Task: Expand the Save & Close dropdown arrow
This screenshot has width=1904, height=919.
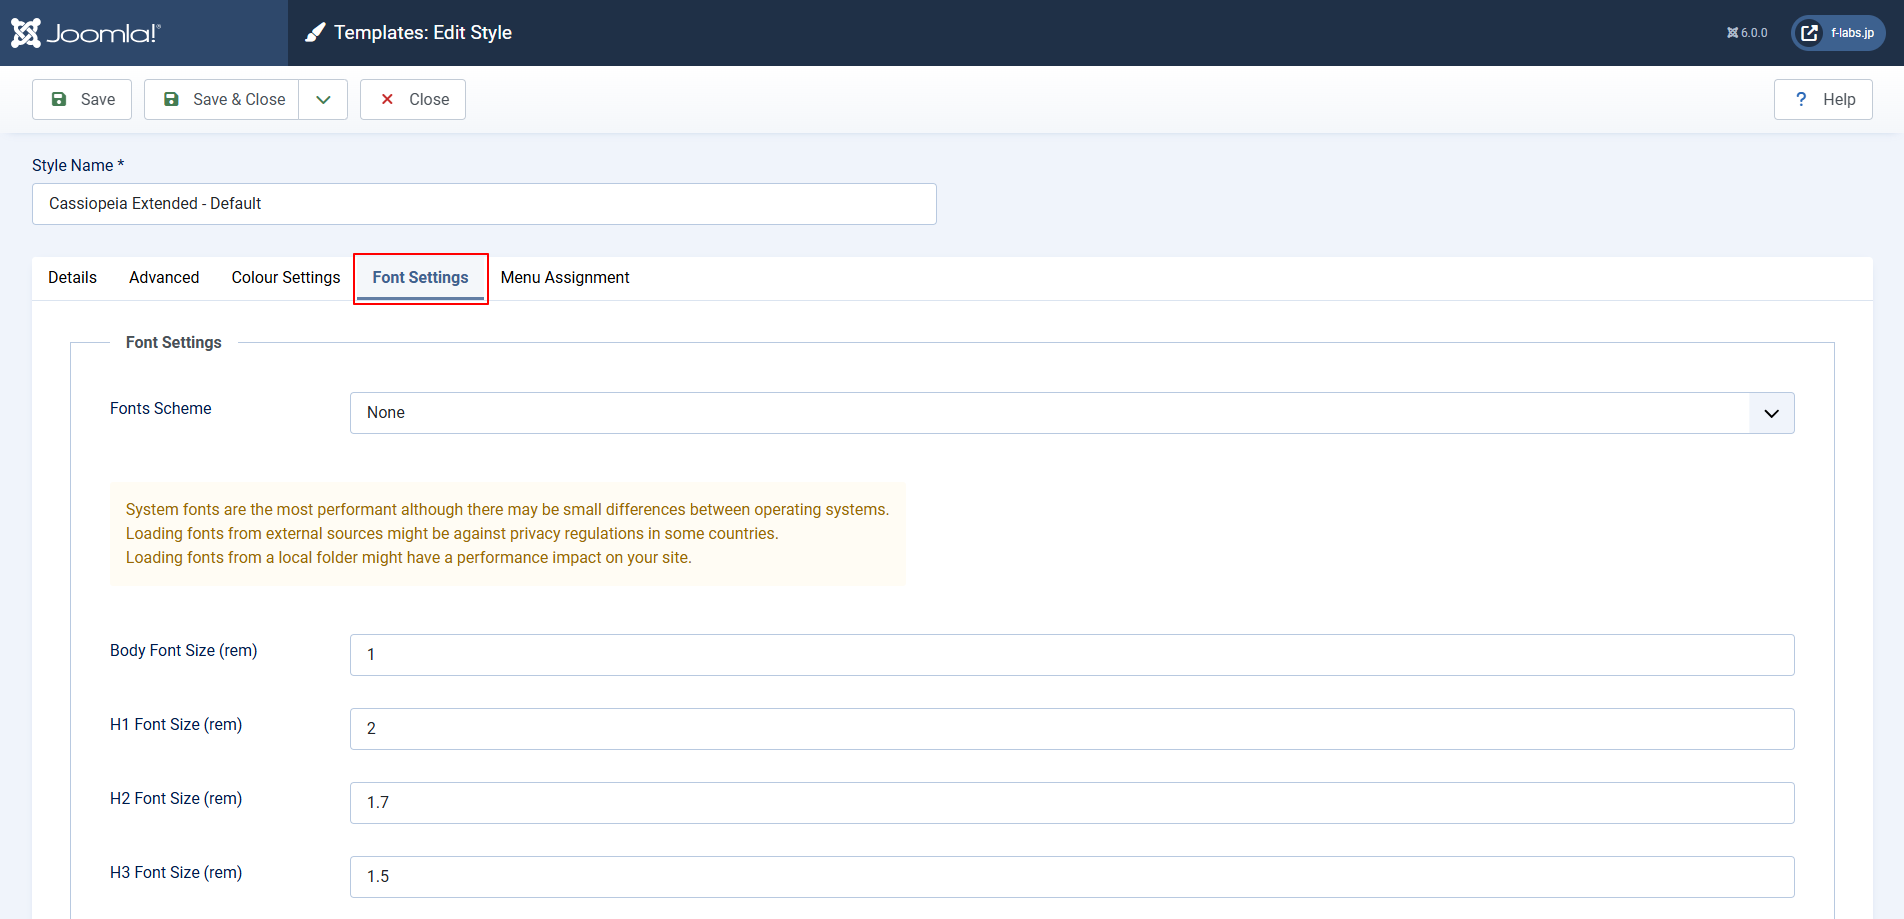Action: (323, 99)
